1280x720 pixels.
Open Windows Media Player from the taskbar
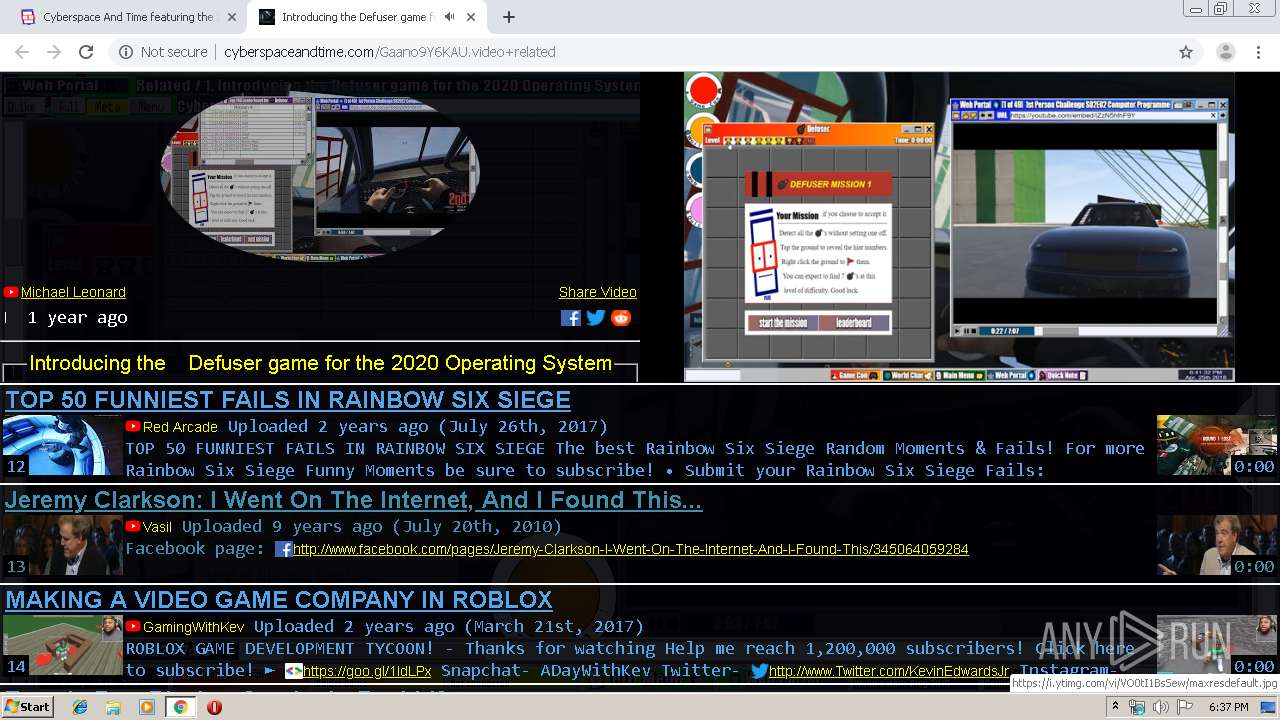pyautogui.click(x=147, y=707)
